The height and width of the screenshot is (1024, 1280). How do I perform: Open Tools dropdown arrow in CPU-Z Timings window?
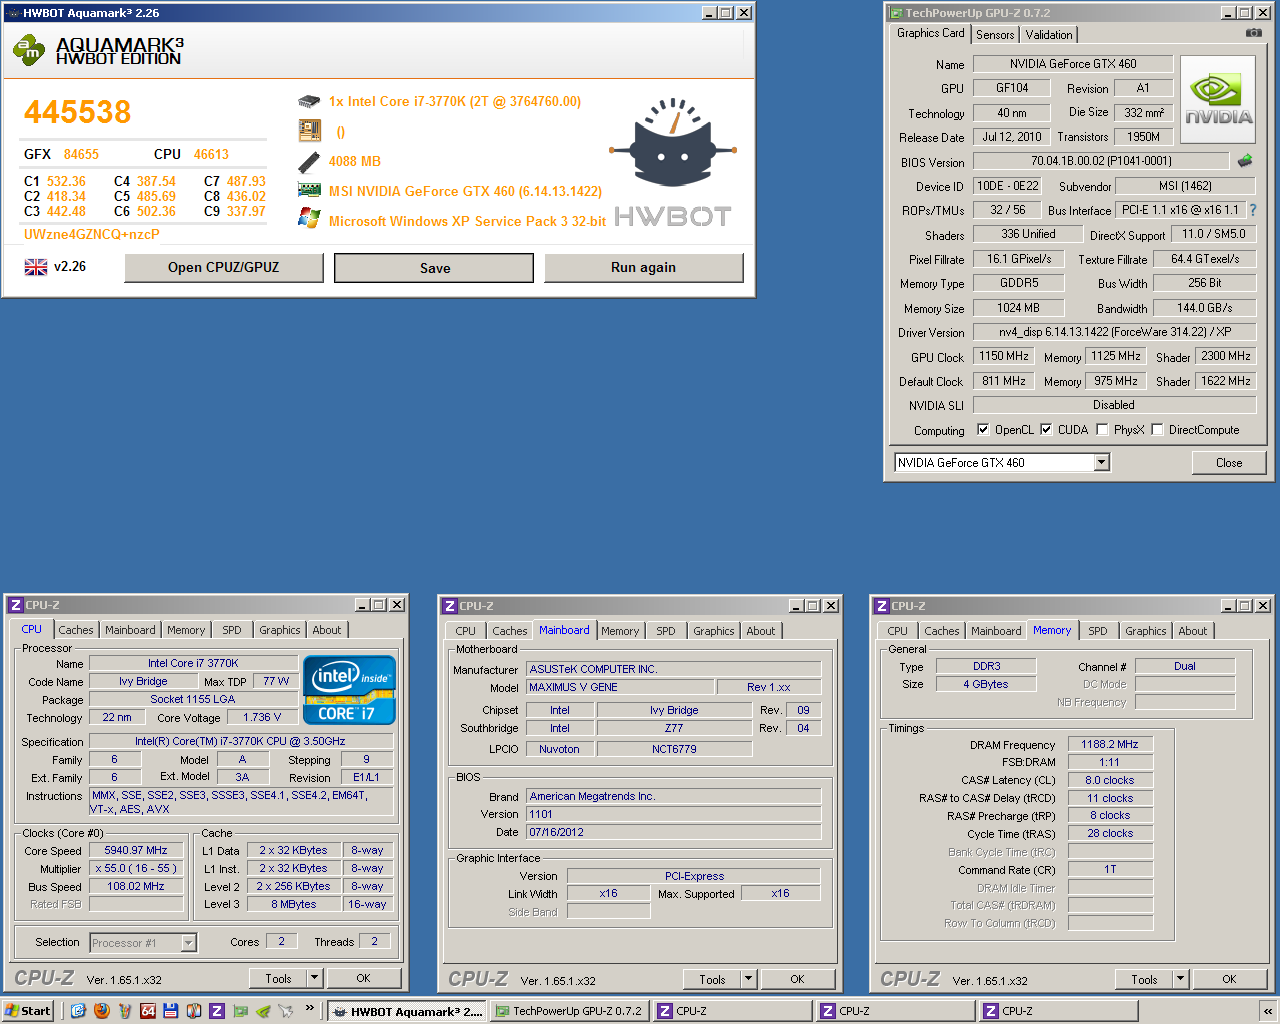point(1180,979)
